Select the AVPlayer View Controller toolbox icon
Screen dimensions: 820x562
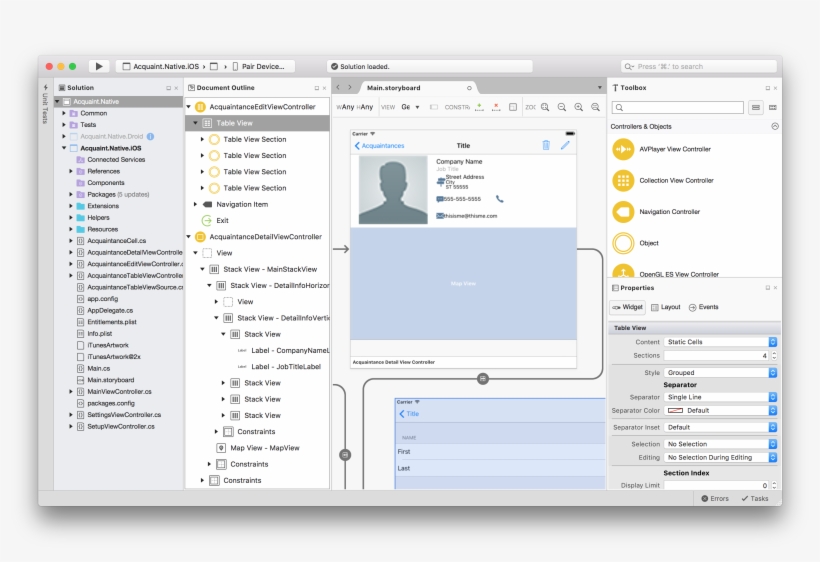[623, 149]
